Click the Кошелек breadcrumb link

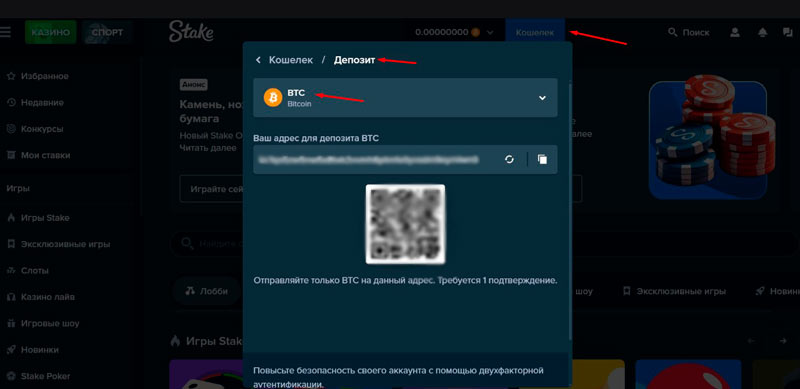tap(291, 60)
